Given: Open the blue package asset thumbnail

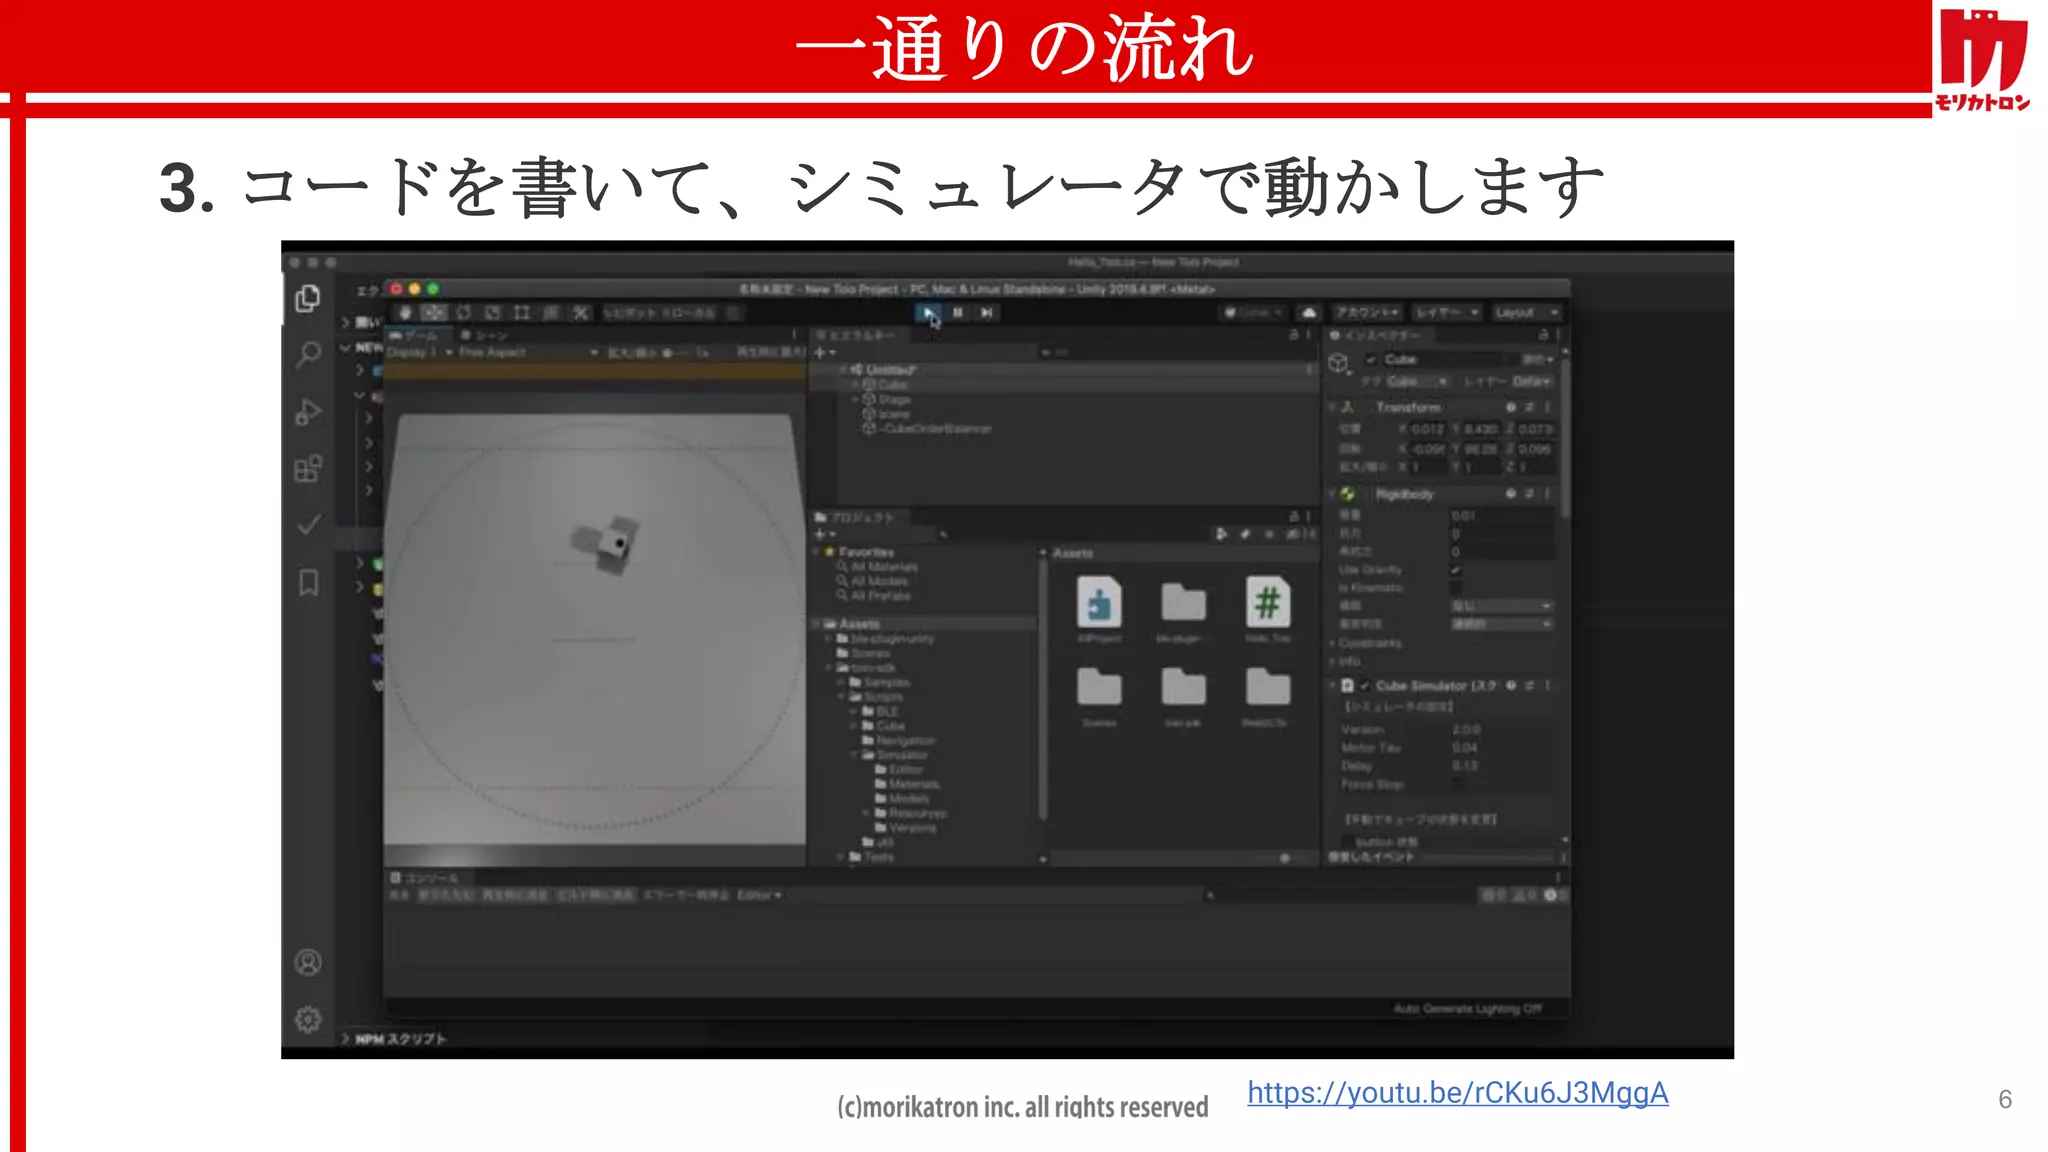Looking at the screenshot, I should (x=1099, y=602).
